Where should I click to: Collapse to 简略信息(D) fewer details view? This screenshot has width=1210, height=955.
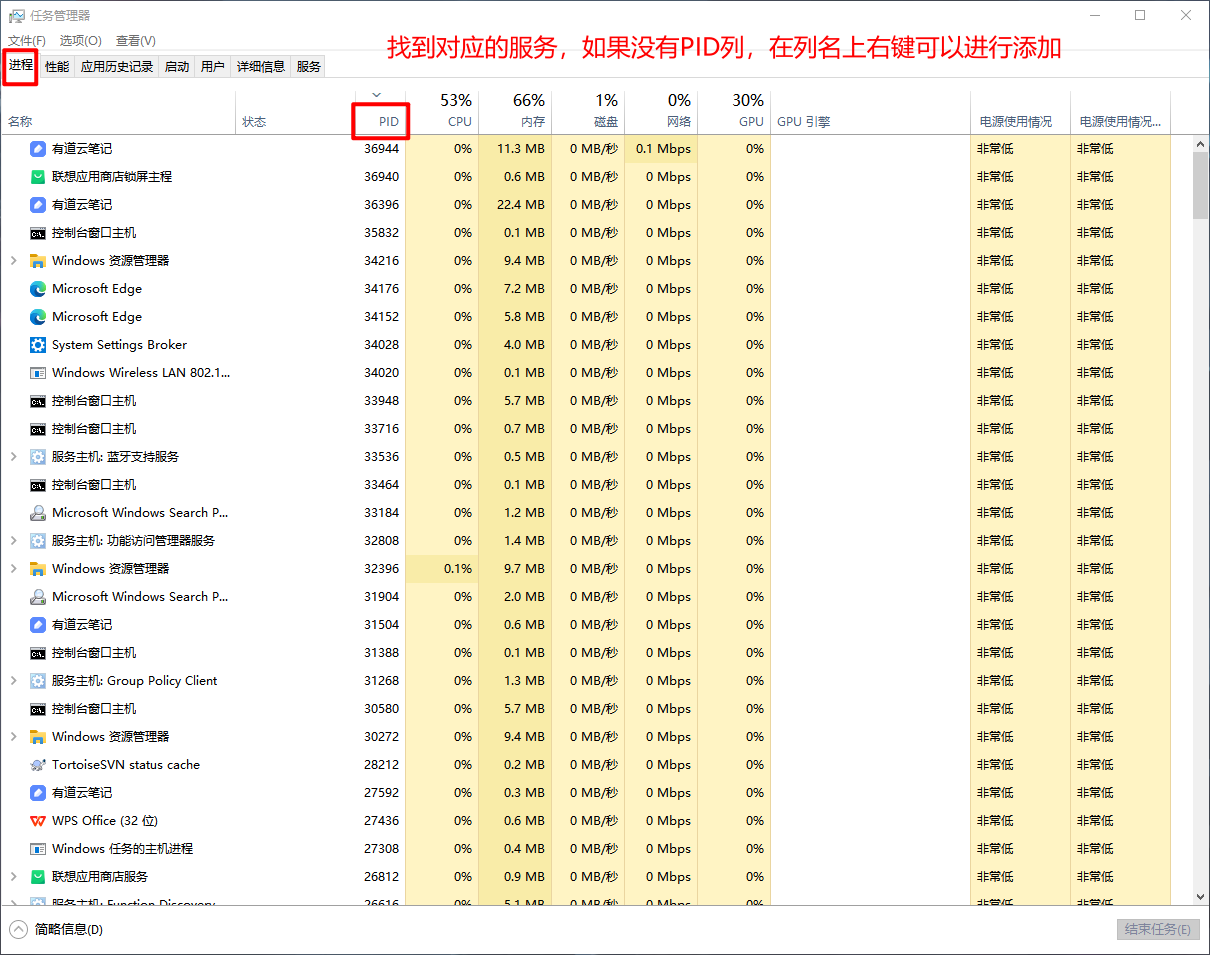tap(57, 929)
